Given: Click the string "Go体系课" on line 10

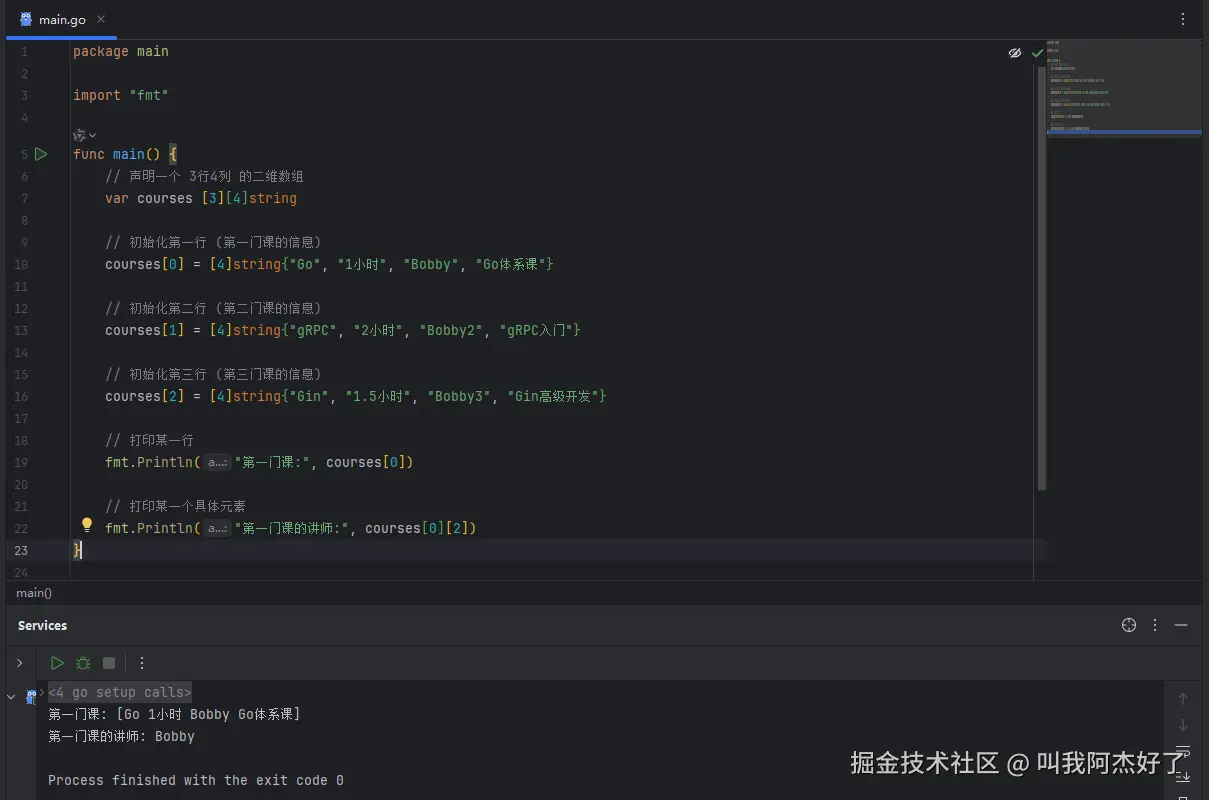Looking at the screenshot, I should [x=512, y=264].
